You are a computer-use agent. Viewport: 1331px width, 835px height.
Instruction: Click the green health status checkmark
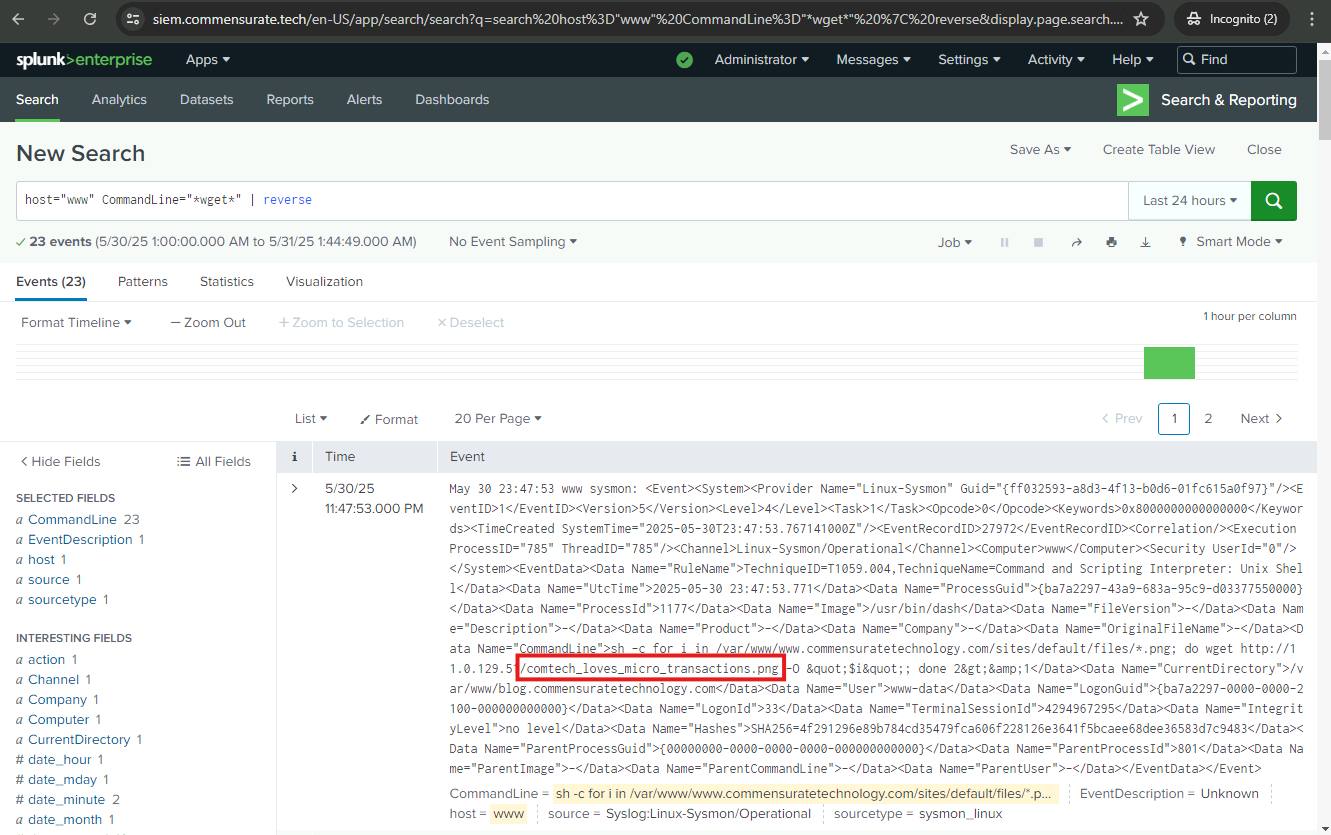[x=684, y=60]
